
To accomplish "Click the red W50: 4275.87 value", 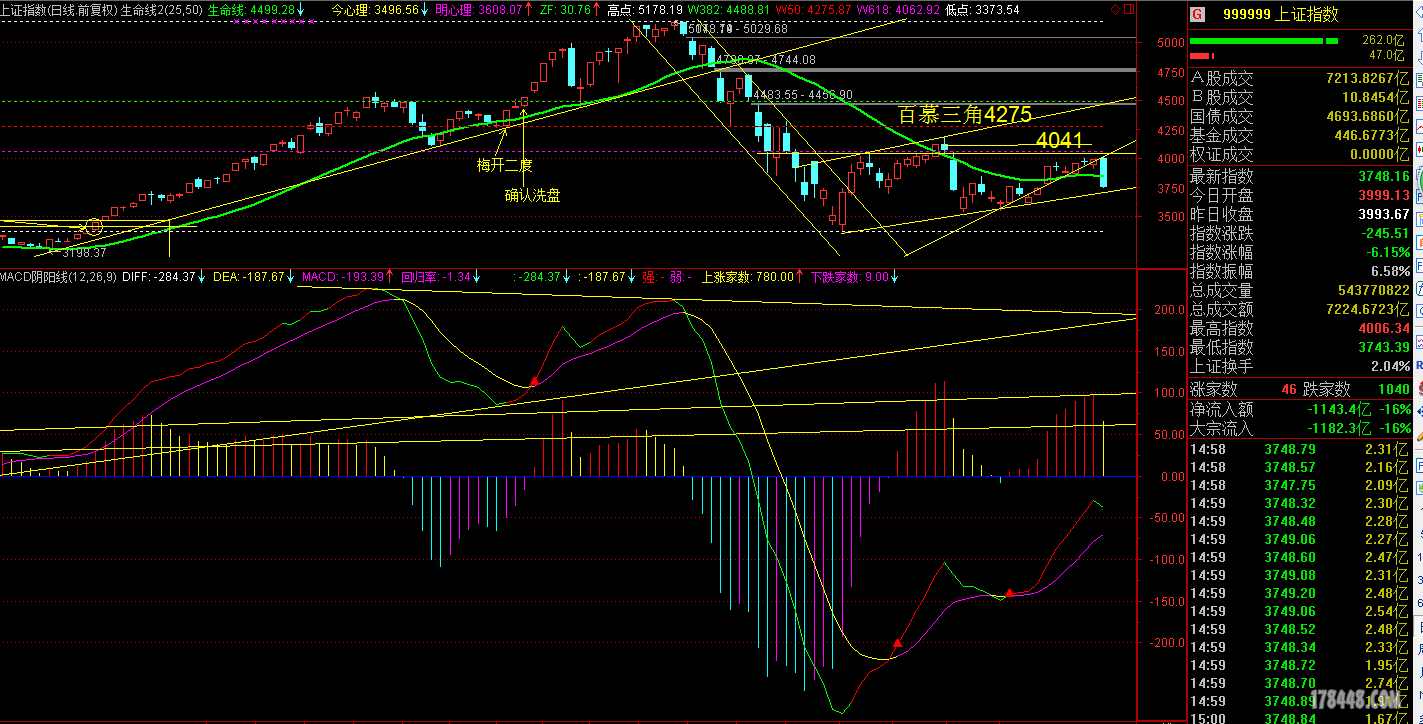I will click(x=813, y=9).
